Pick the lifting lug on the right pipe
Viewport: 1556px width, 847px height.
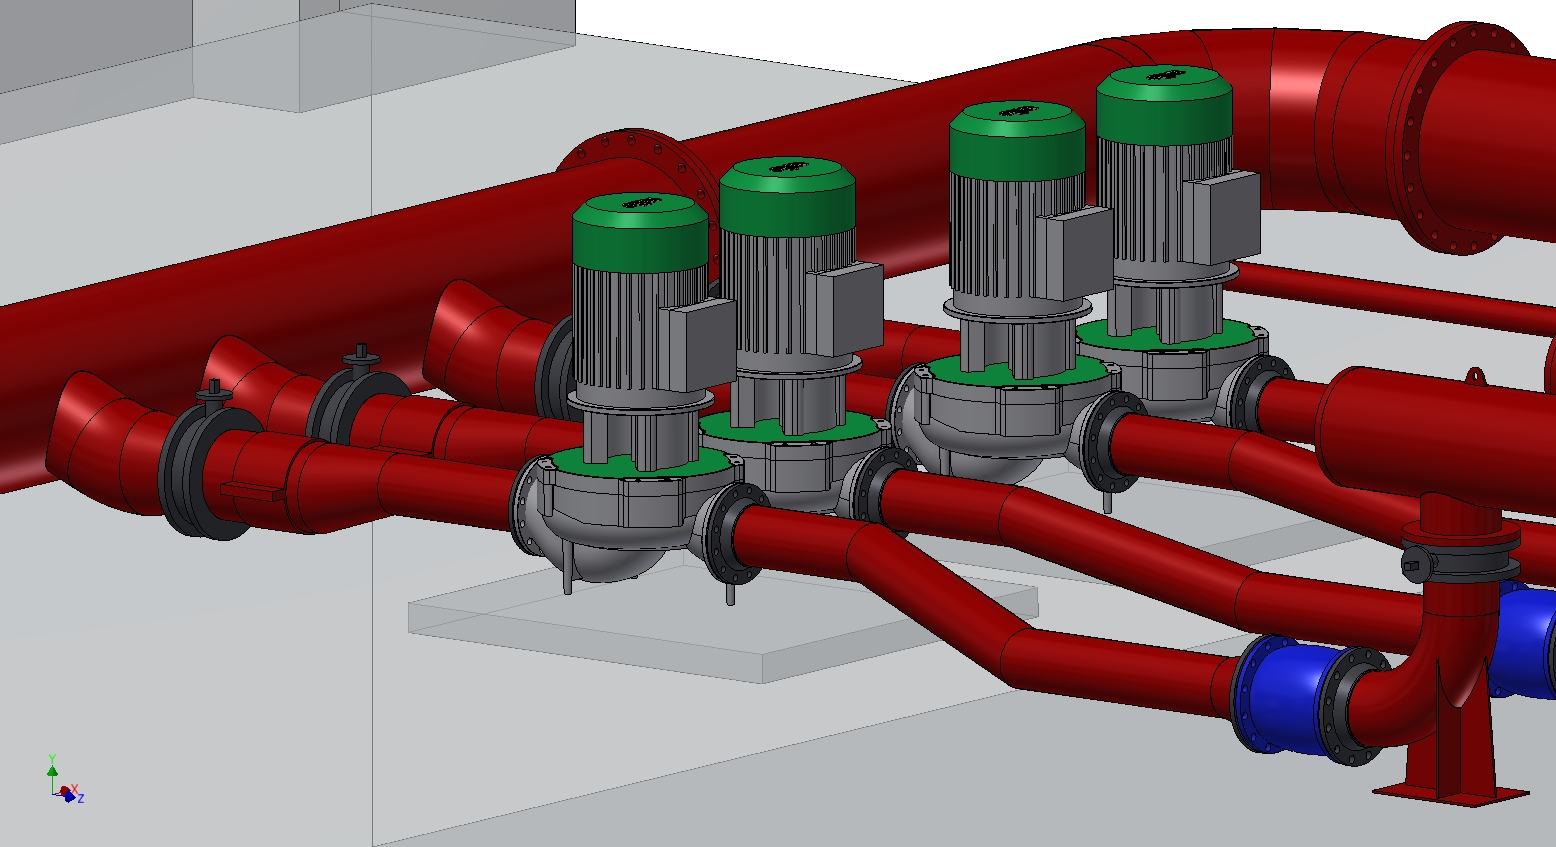[x=1477, y=378]
